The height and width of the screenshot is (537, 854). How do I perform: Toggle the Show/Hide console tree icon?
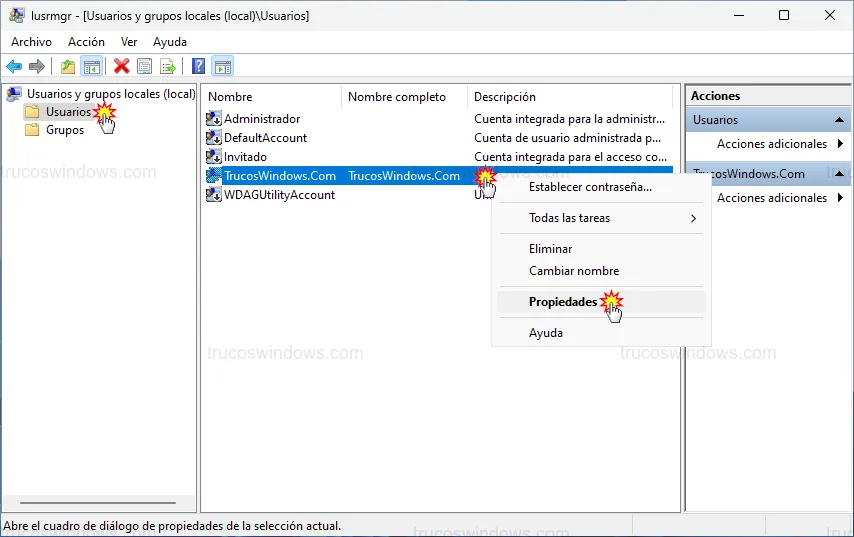point(91,67)
